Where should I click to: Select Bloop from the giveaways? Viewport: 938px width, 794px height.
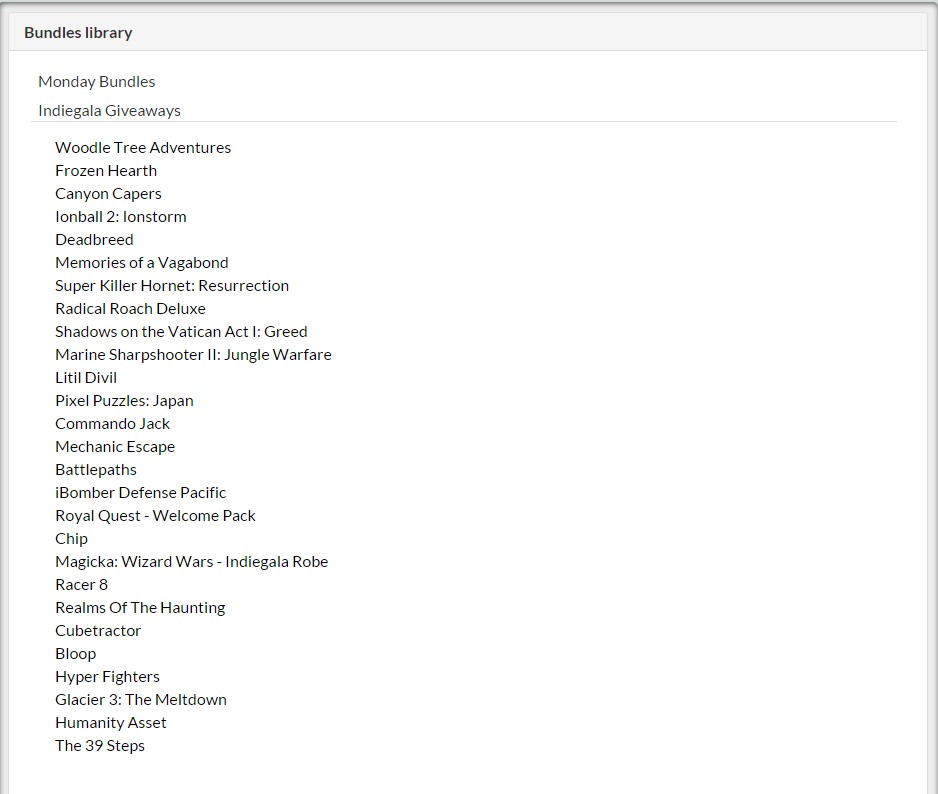tap(75, 654)
